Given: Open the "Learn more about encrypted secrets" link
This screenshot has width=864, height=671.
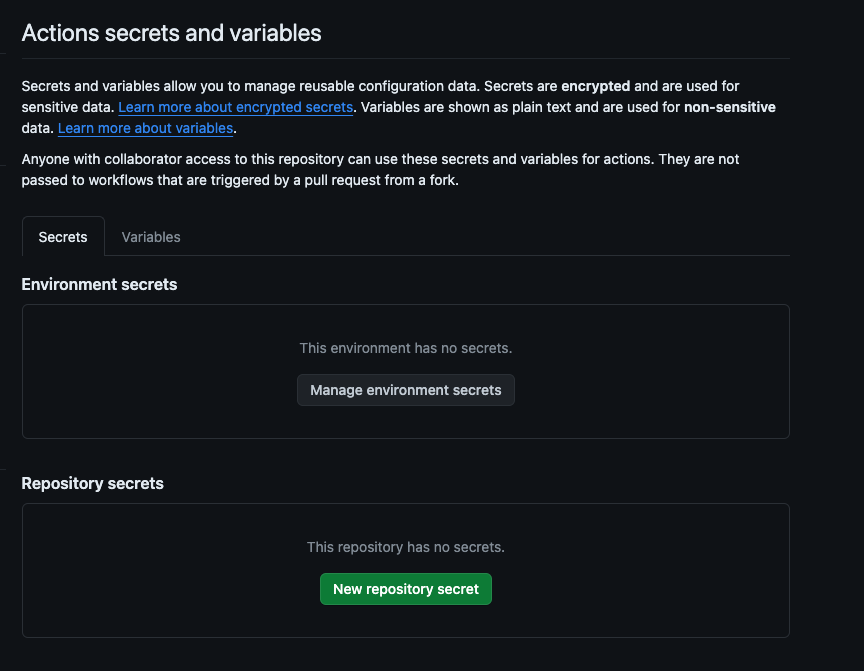Looking at the screenshot, I should pos(235,107).
